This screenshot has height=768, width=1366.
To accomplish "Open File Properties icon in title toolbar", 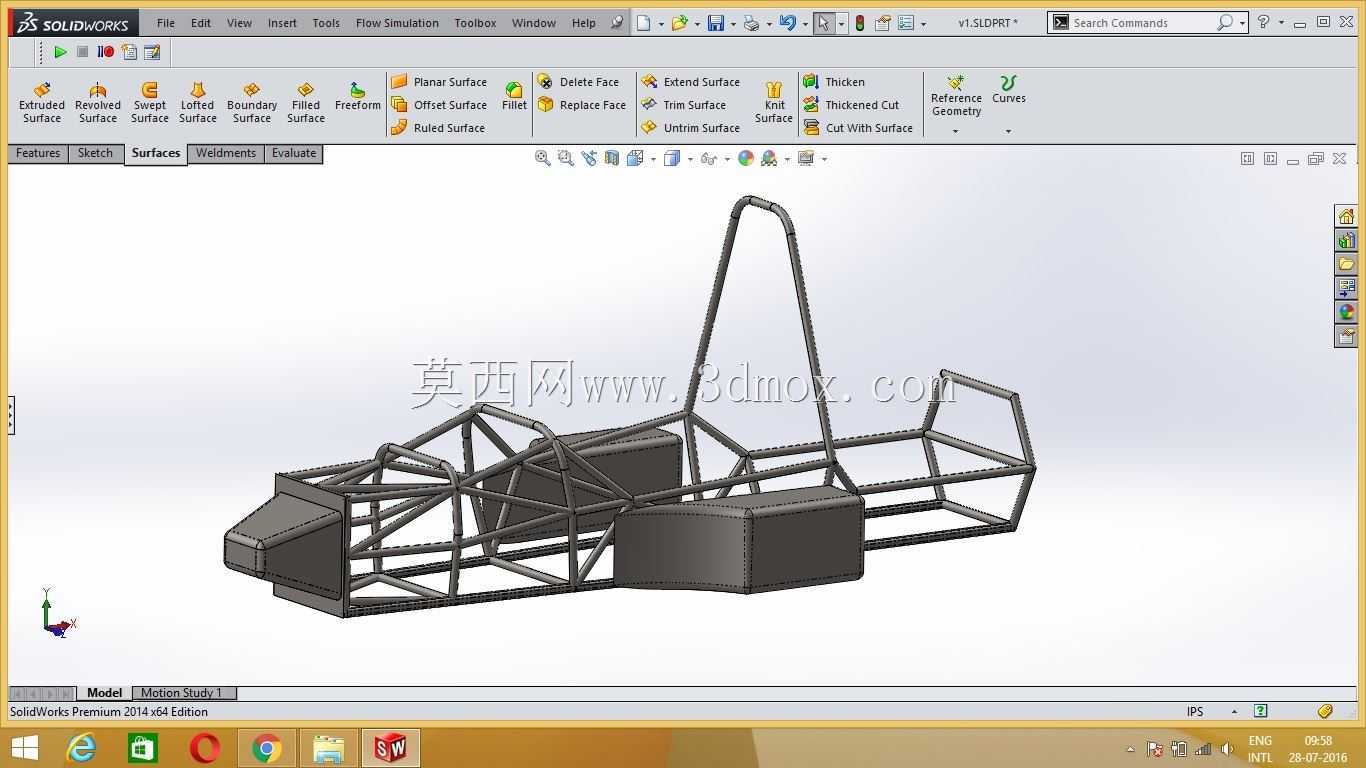I will (883, 23).
